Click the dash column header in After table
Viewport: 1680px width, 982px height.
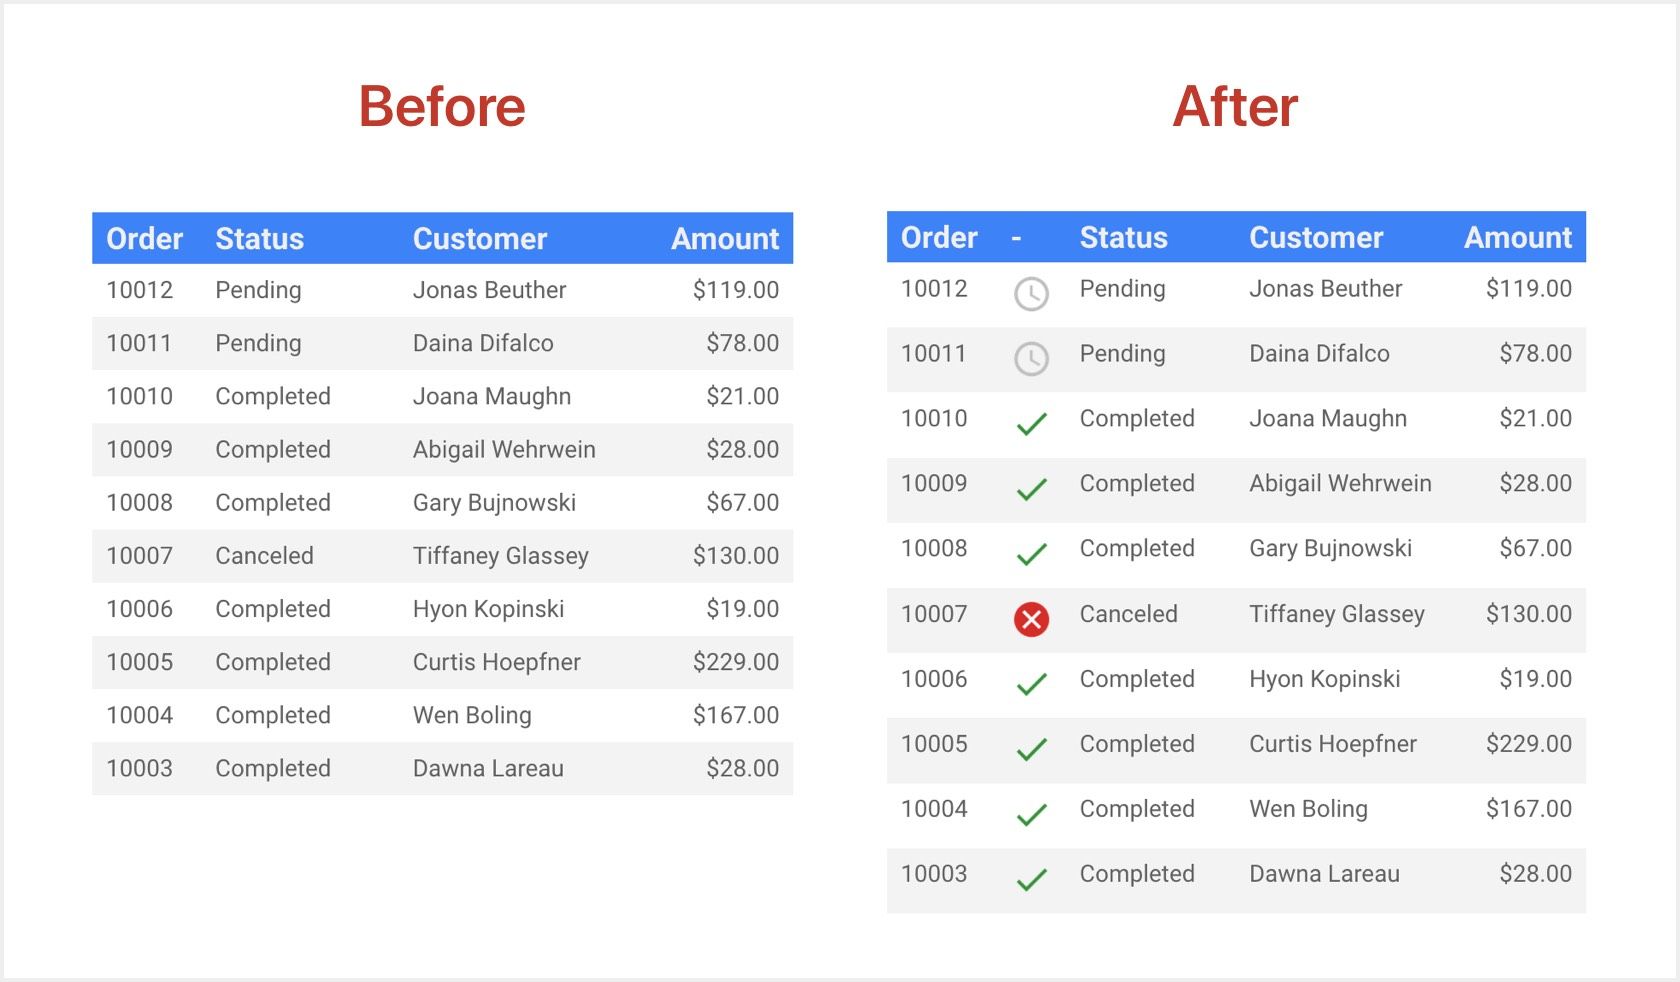[x=1016, y=238]
